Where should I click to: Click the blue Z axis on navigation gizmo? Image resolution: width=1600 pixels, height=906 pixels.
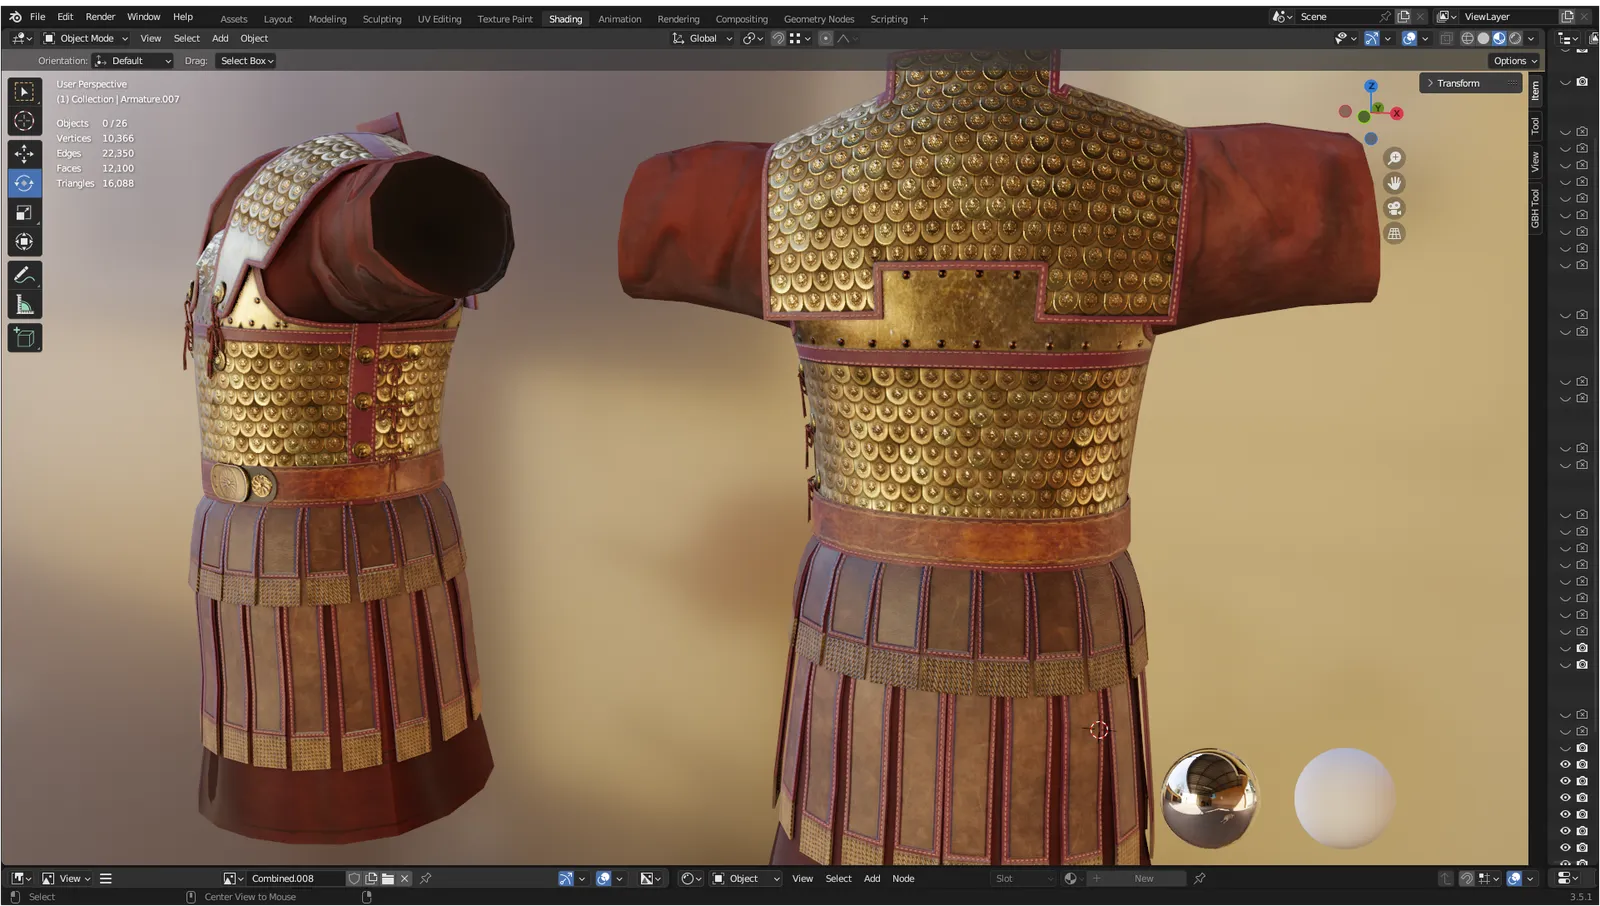tap(1371, 86)
